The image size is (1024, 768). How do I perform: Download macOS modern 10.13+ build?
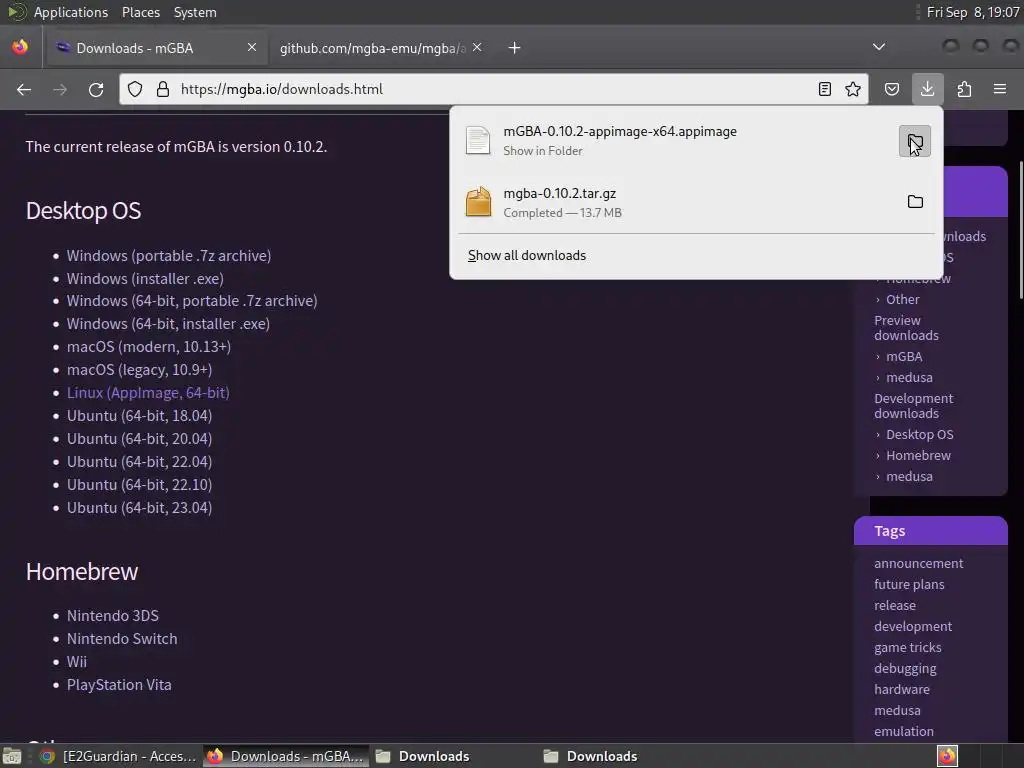click(149, 347)
